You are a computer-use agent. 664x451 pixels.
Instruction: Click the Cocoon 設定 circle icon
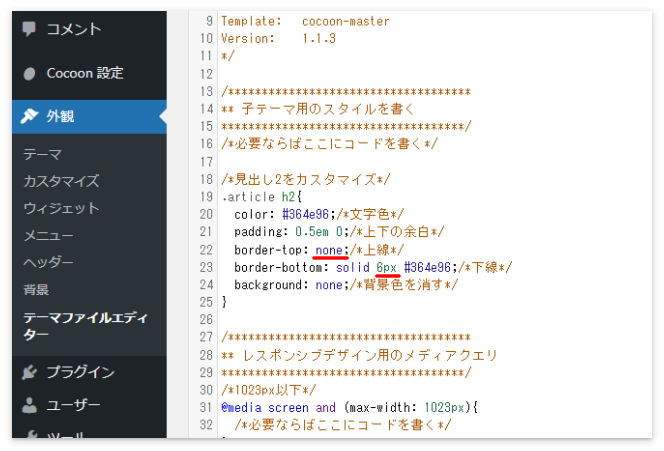tap(29, 74)
